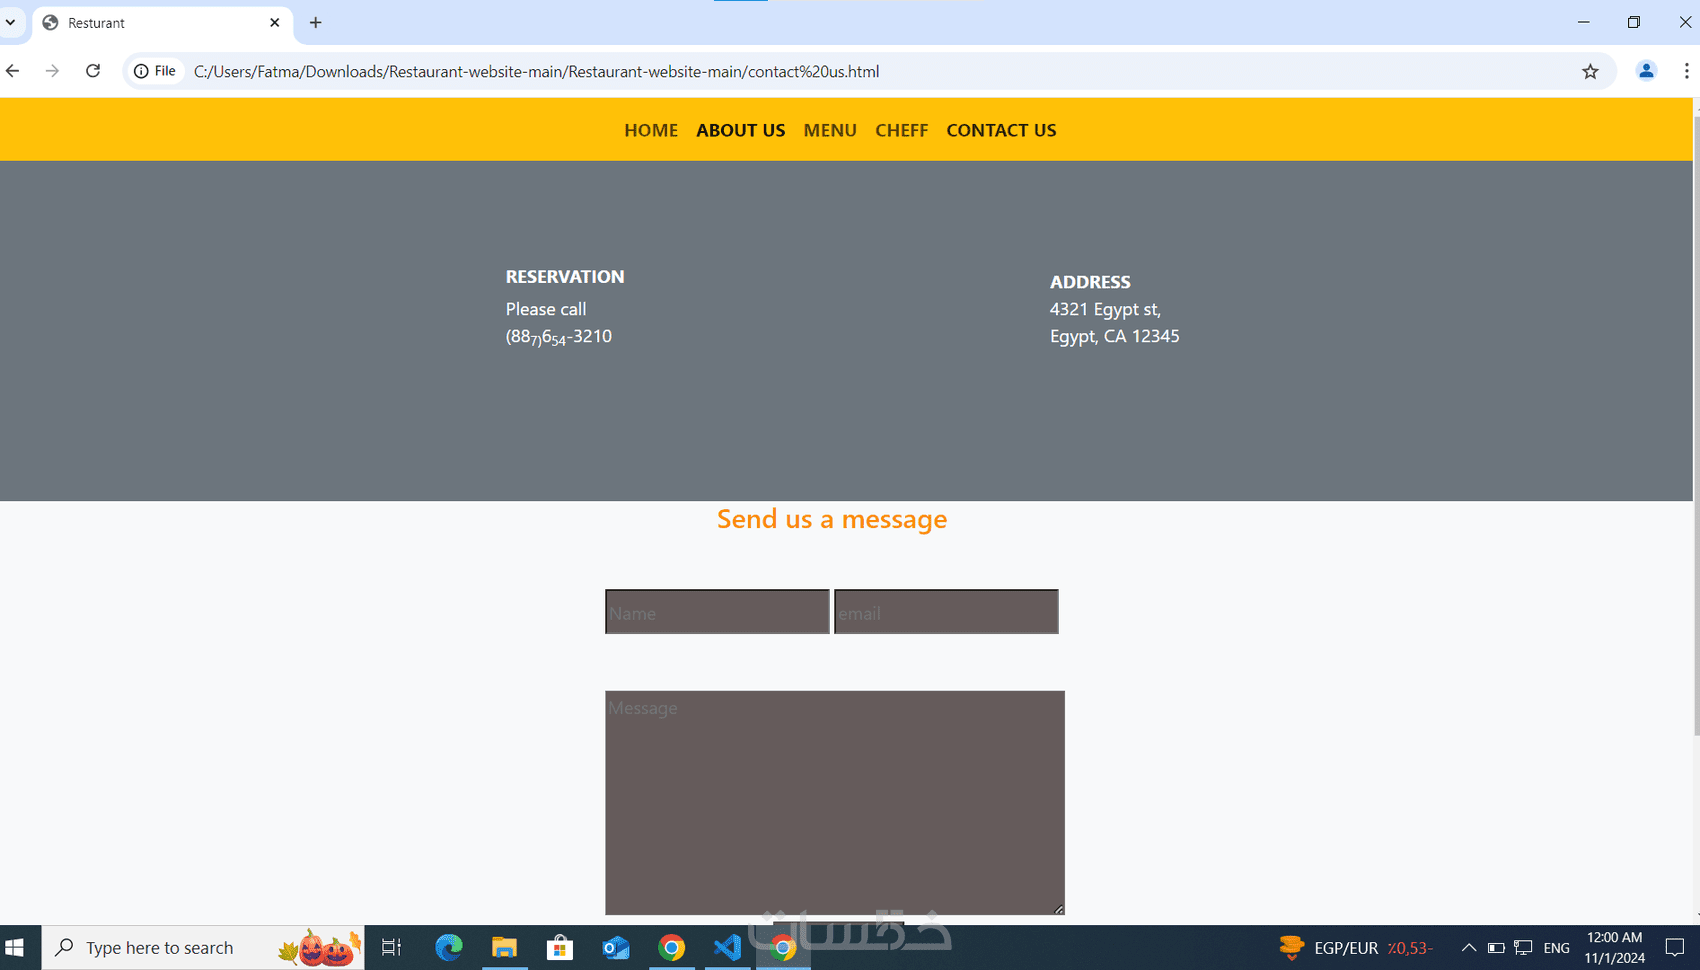Focus the Name input field
Image resolution: width=1700 pixels, height=970 pixels.
717,612
